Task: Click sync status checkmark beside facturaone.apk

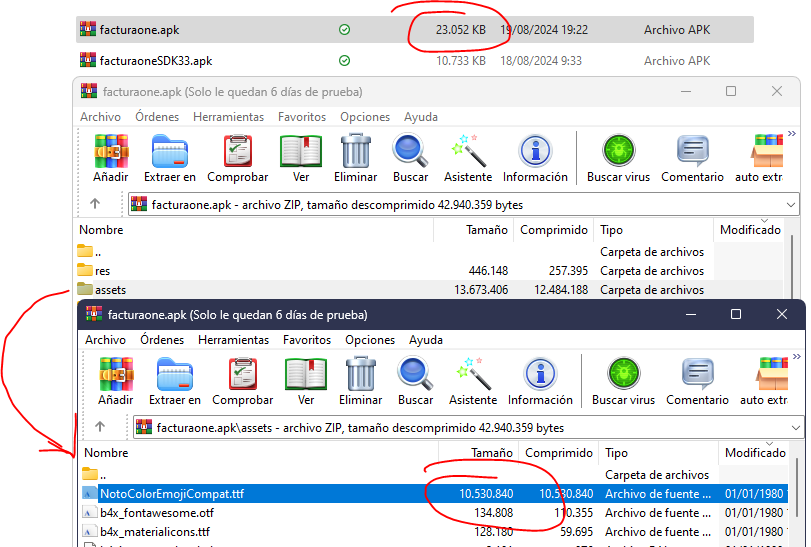Action: (344, 30)
